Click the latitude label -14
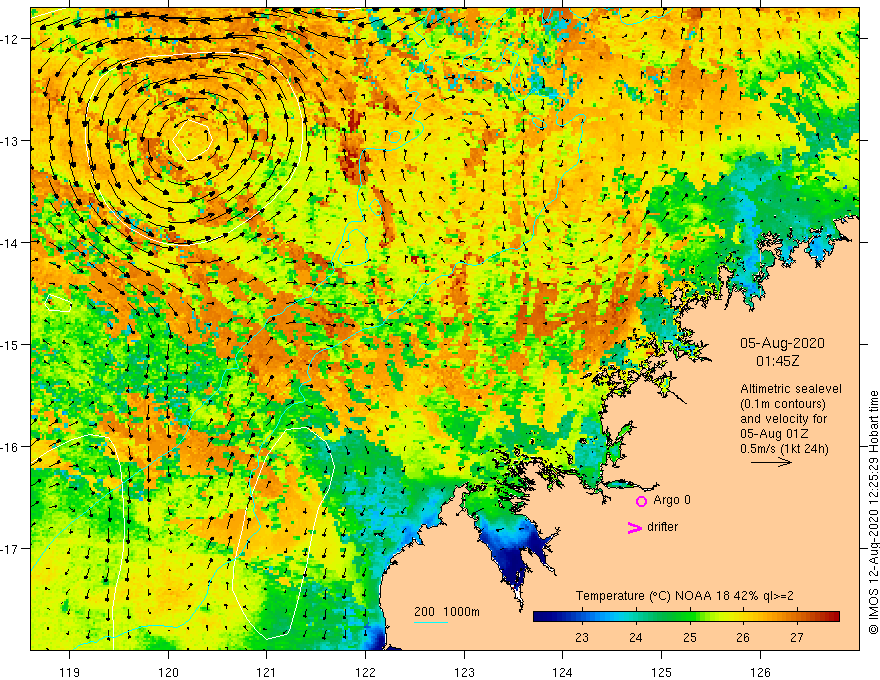 (11, 243)
